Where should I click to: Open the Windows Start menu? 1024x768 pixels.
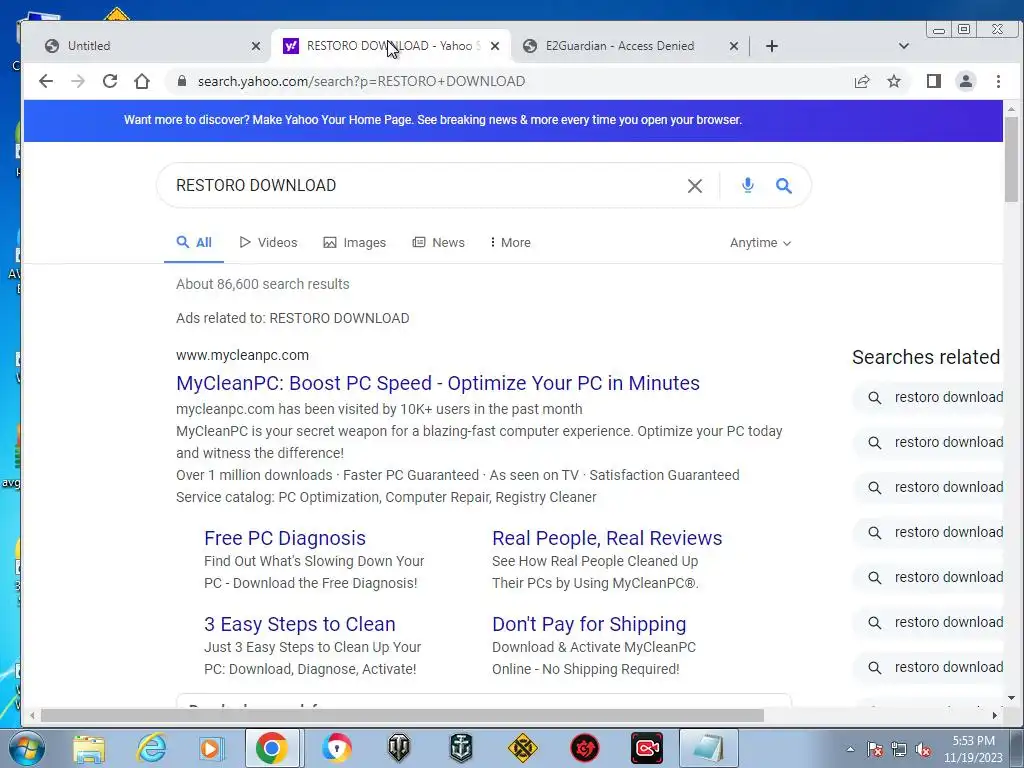[25, 748]
